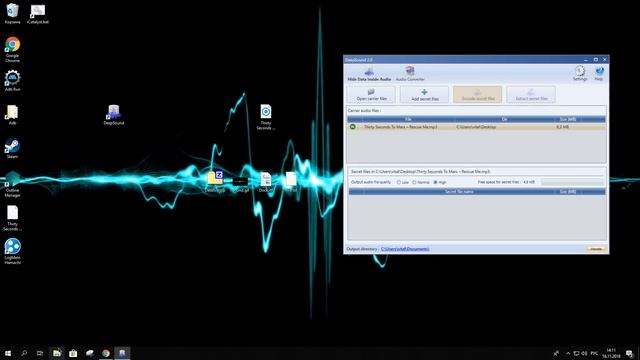Switch to the Audio Converter tab
640x360 pixels.
pos(410,74)
